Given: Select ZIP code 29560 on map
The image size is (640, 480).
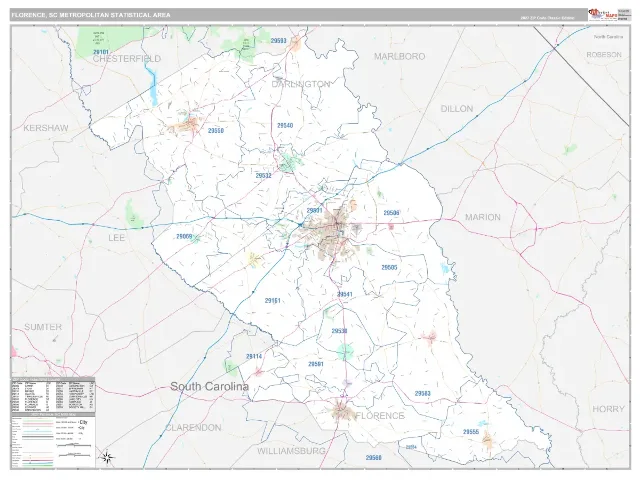Looking at the screenshot, I should [373, 458].
